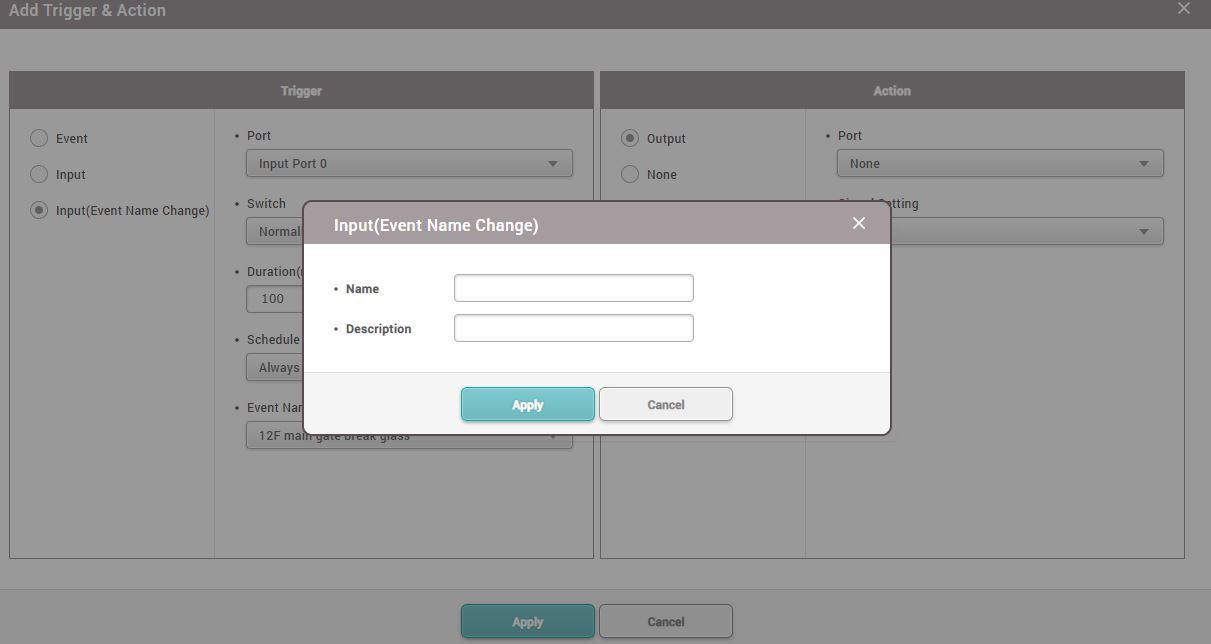This screenshot has width=1211, height=644.
Task: Click the Signal Setting dropdown arrow
Action: coord(1143,231)
